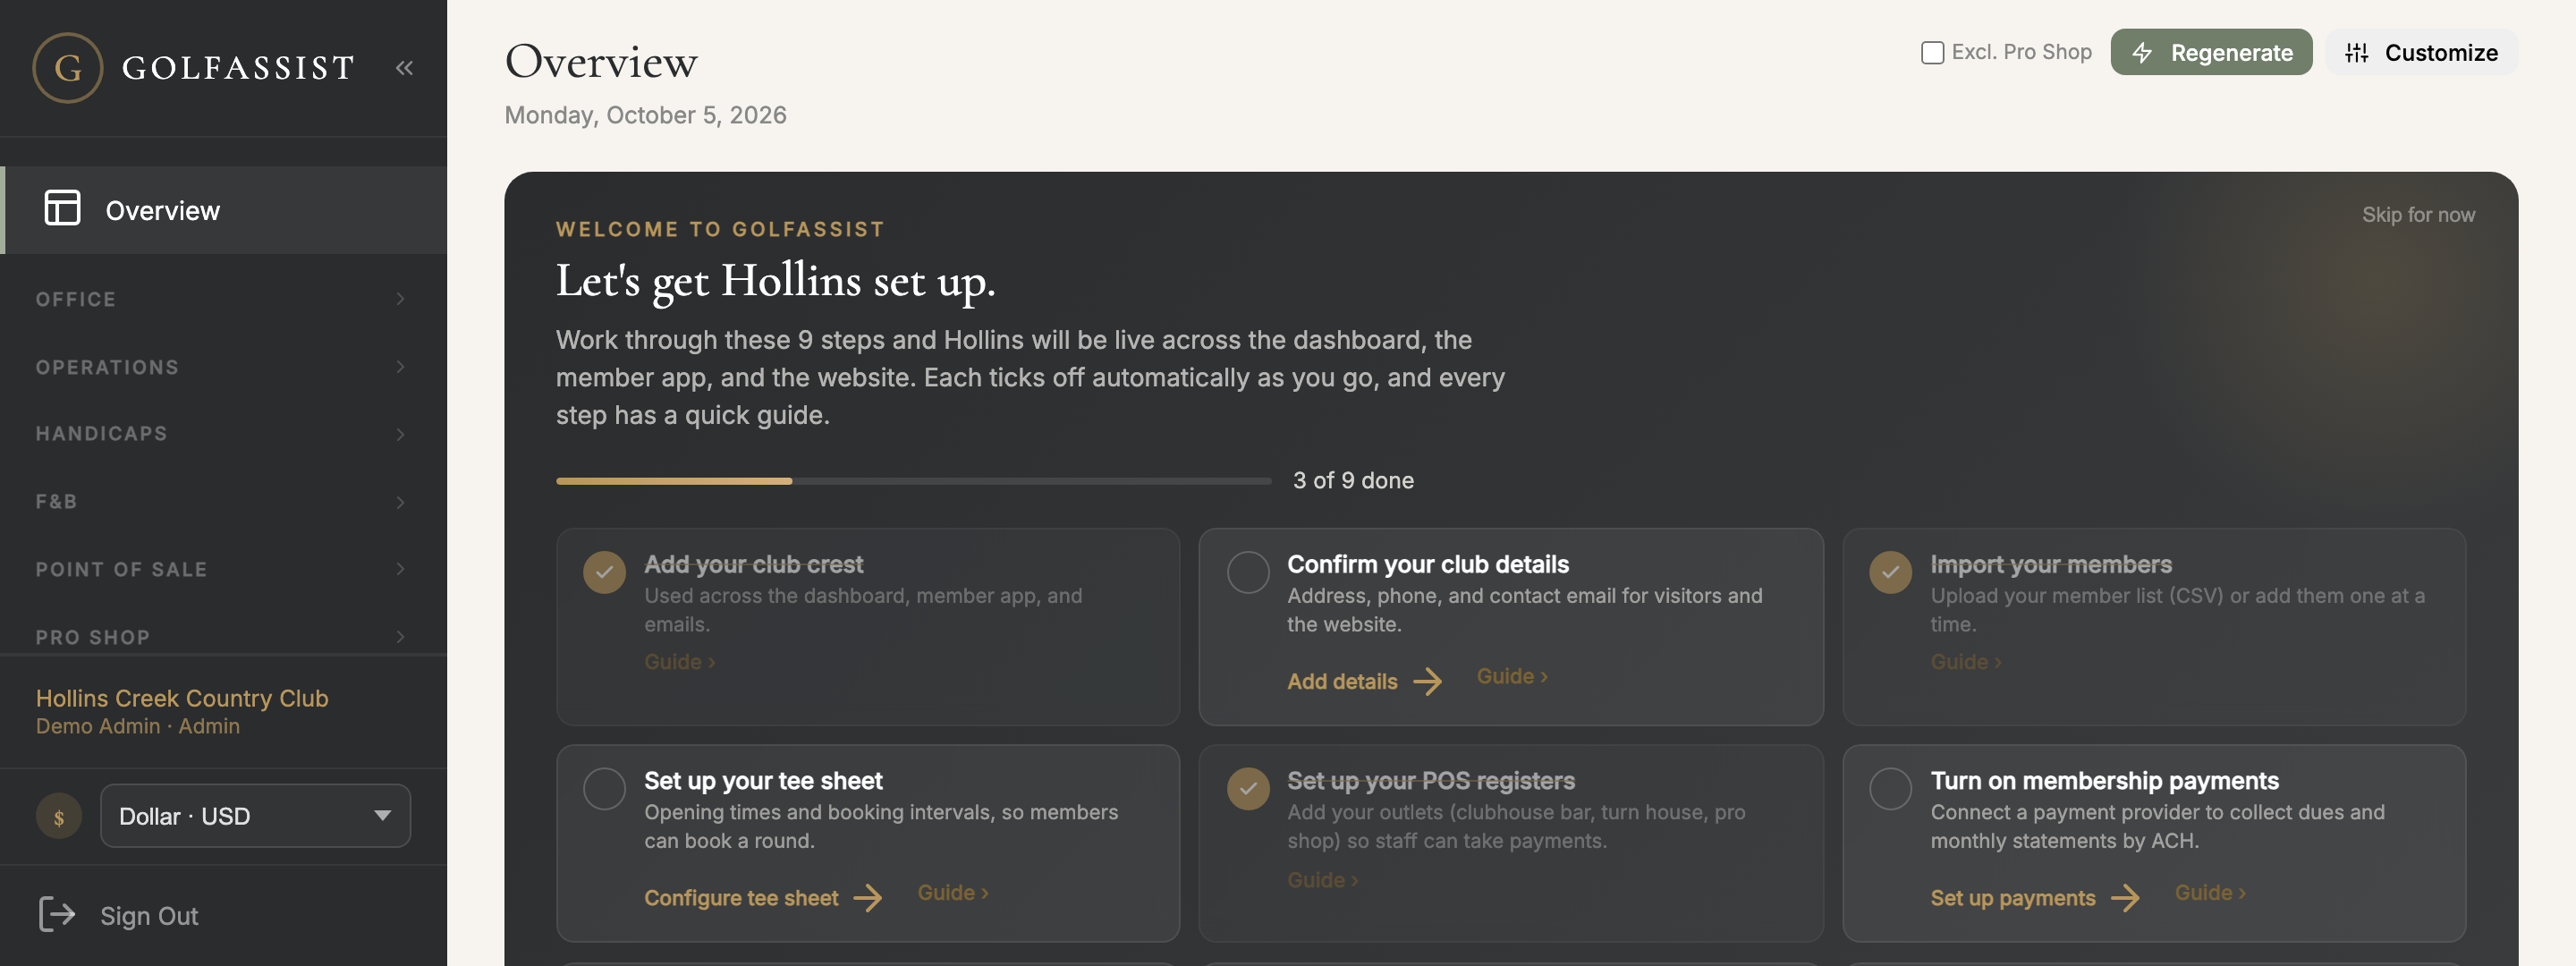This screenshot has height=966, width=2576.
Task: Check the Set up your tee sheet circle
Action: [x=604, y=789]
